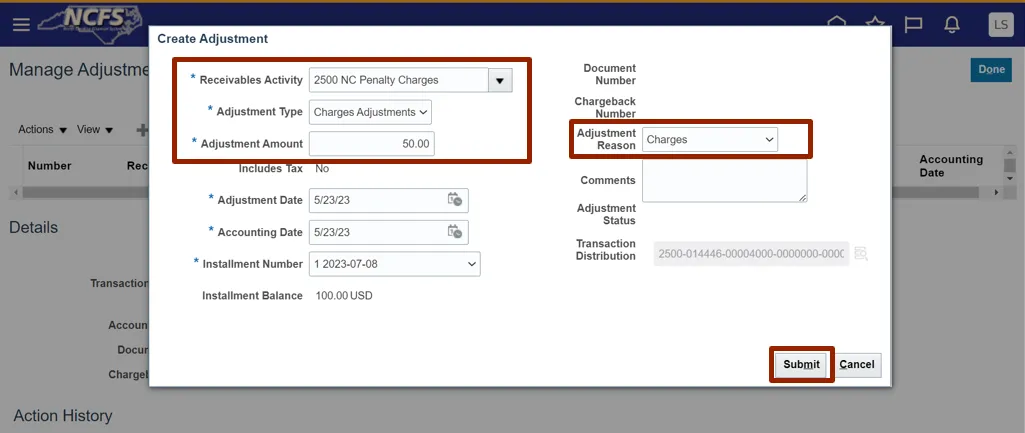Click the Accounting Date column header

coord(951,166)
